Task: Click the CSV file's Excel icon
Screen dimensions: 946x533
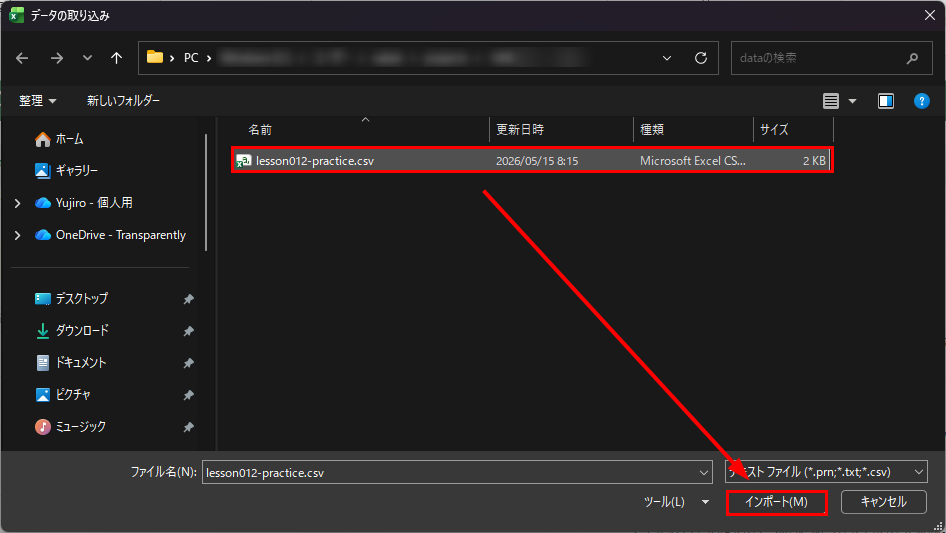Action: pos(243,161)
